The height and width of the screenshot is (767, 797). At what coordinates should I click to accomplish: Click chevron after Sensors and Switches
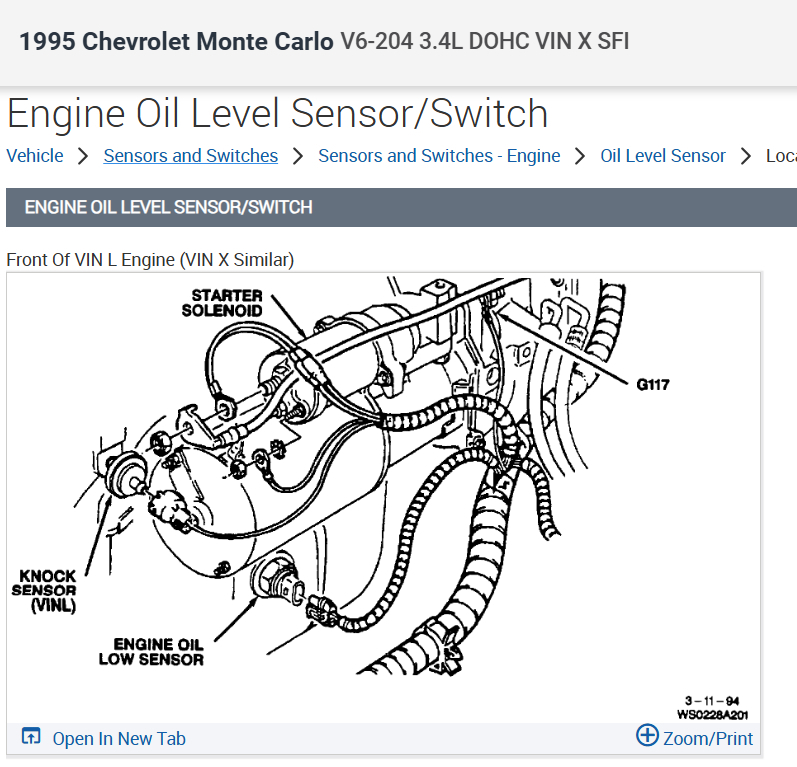(x=298, y=156)
